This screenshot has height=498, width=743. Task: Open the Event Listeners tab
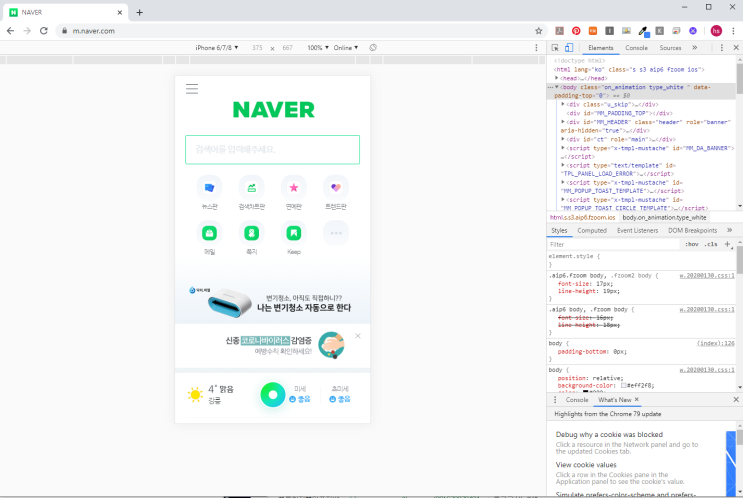click(x=637, y=230)
